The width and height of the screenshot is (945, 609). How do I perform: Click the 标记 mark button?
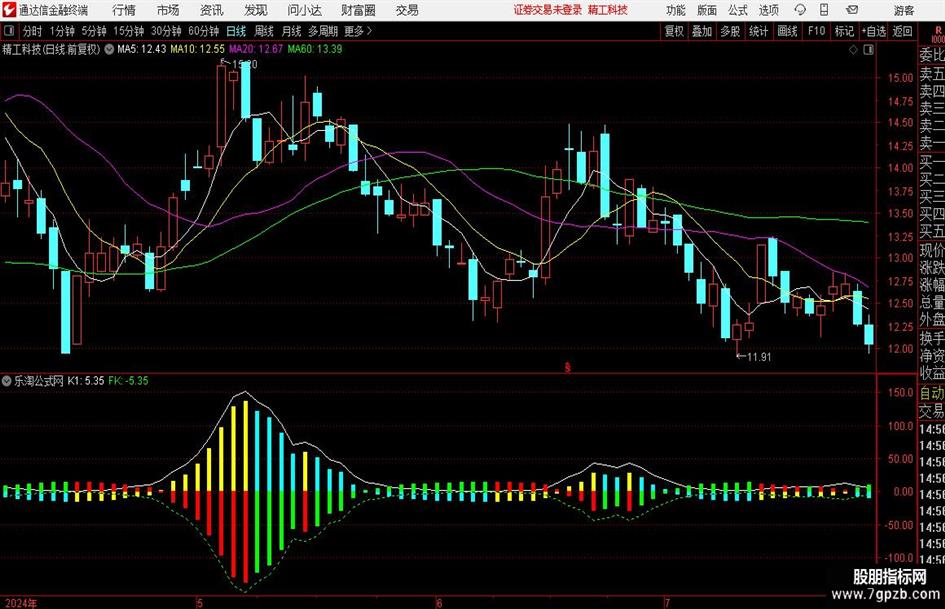click(x=844, y=31)
